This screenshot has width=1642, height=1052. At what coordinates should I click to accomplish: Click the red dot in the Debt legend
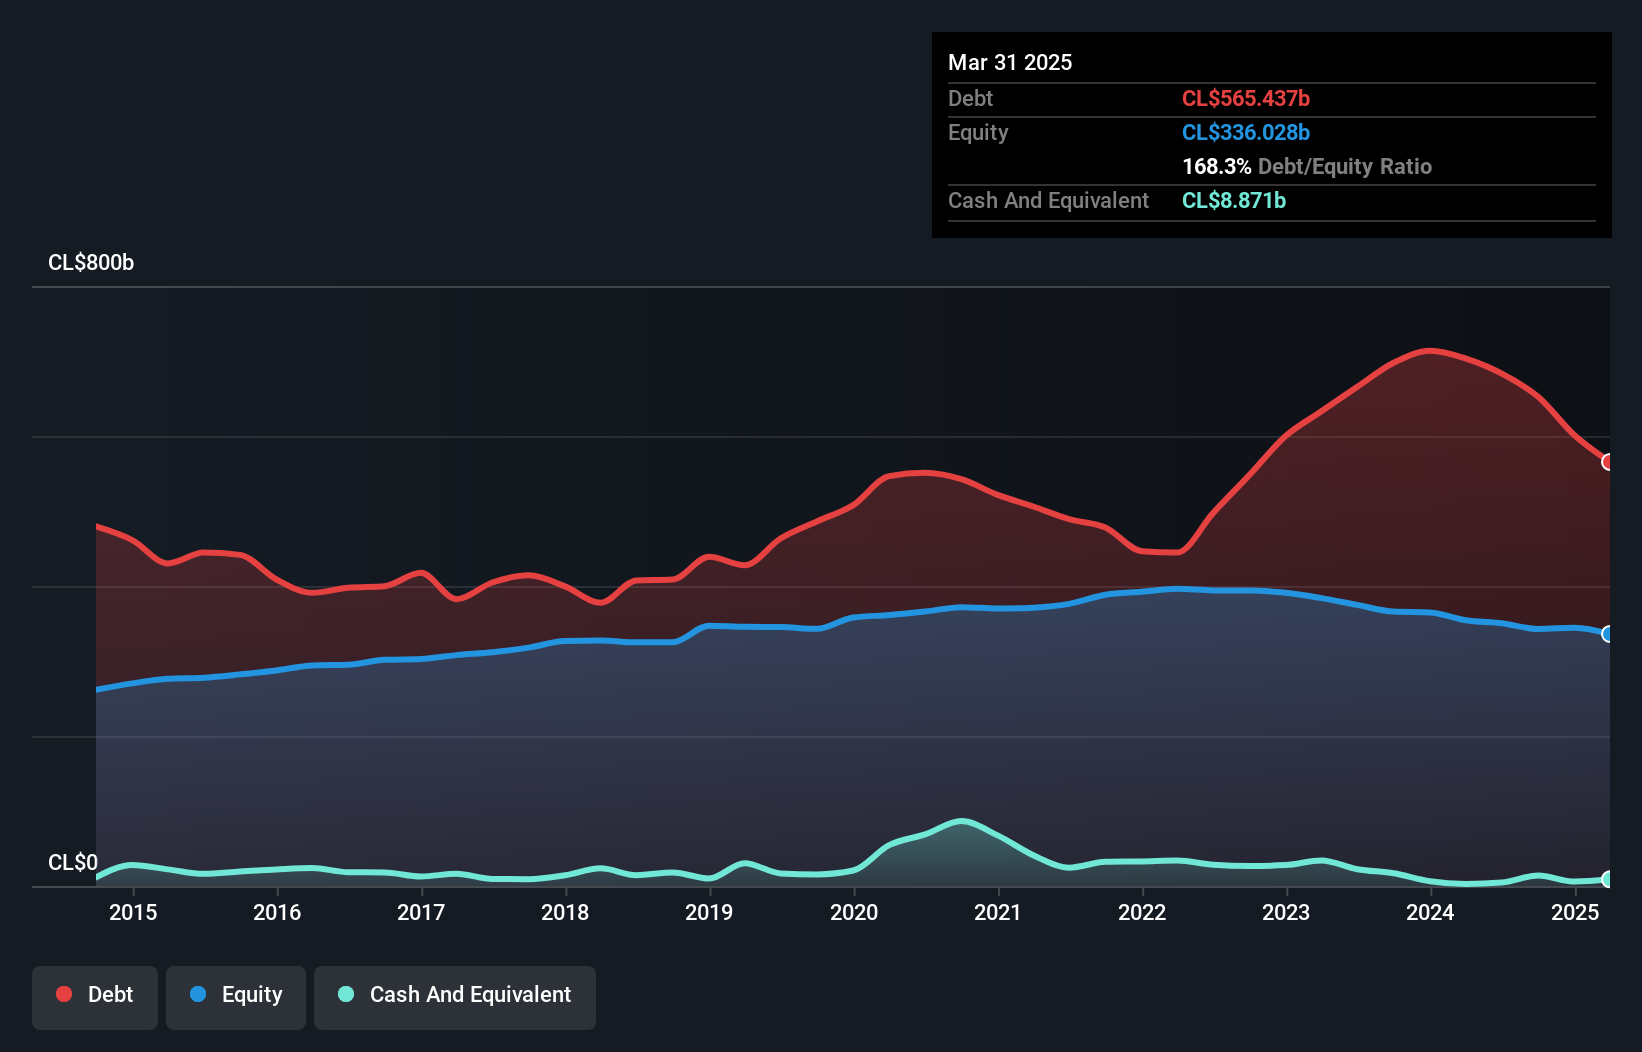coord(63,994)
